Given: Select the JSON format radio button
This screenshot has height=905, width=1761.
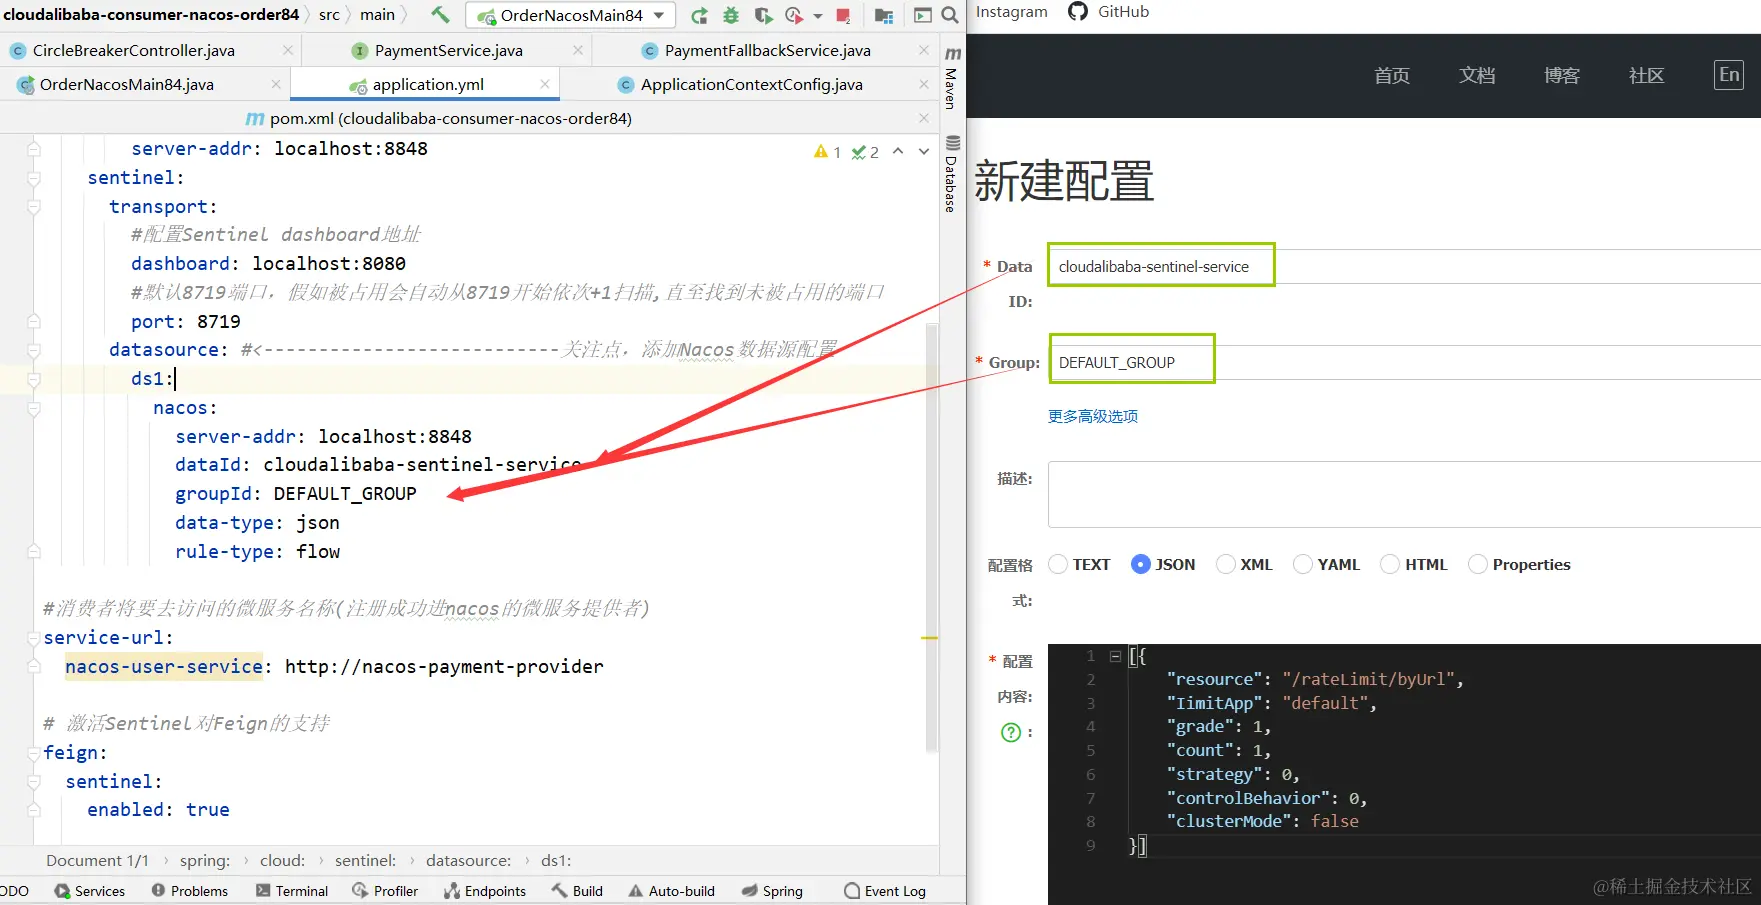Looking at the screenshot, I should (1140, 564).
